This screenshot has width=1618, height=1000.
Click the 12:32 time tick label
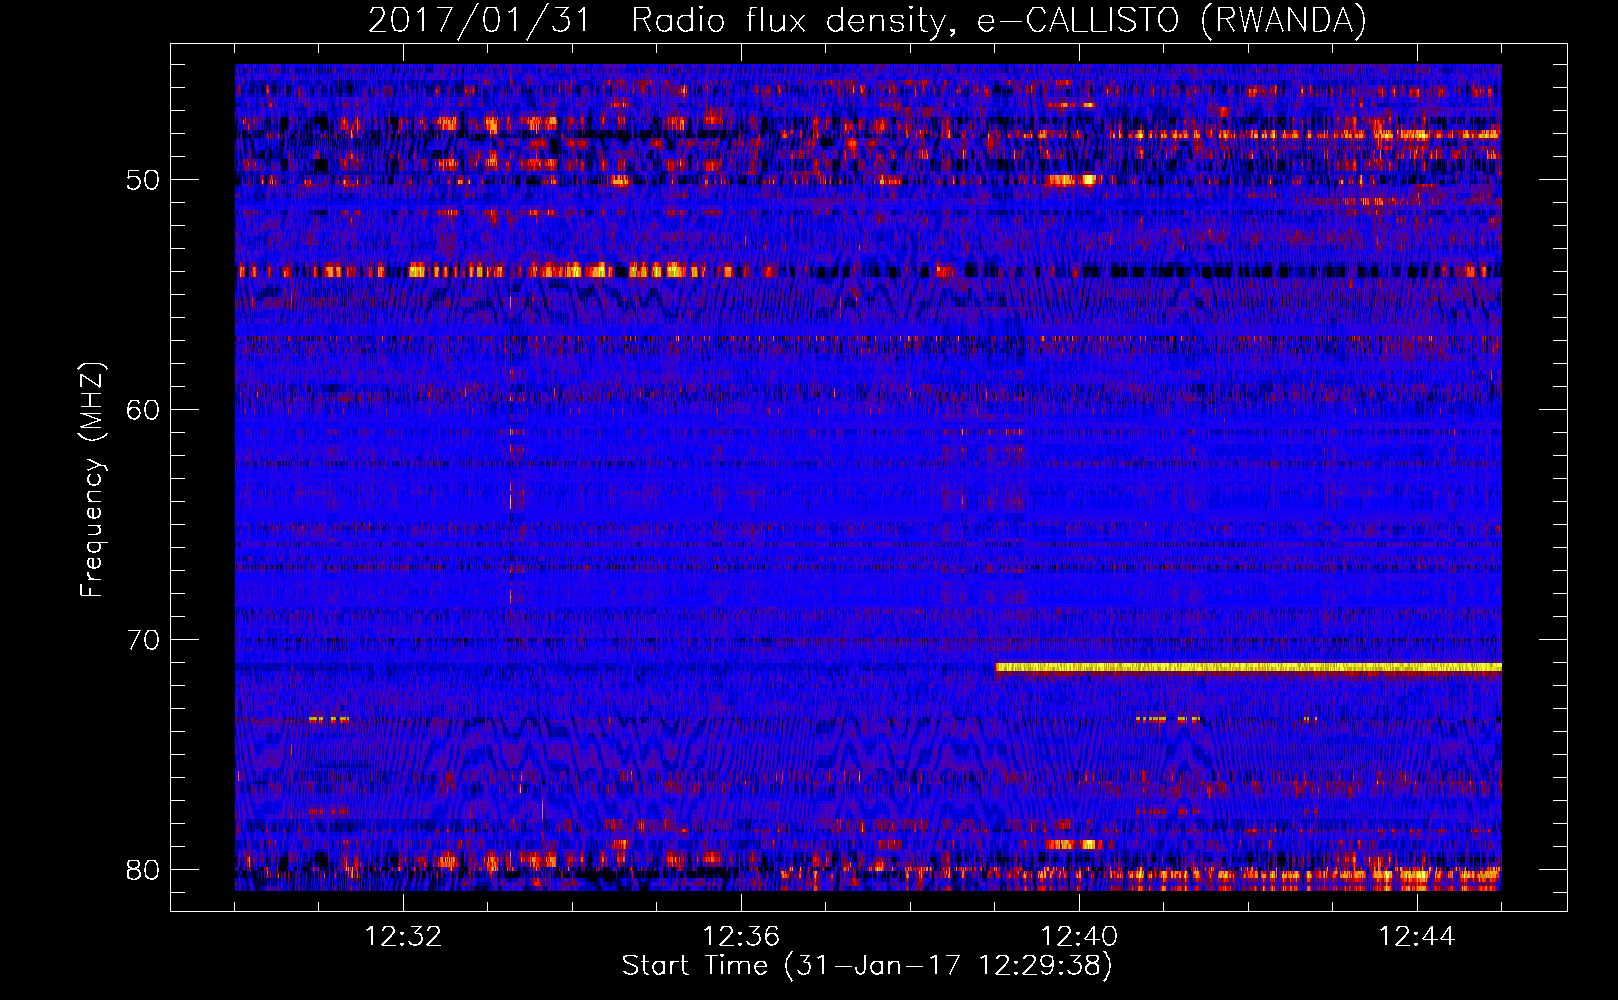pyautogui.click(x=403, y=937)
